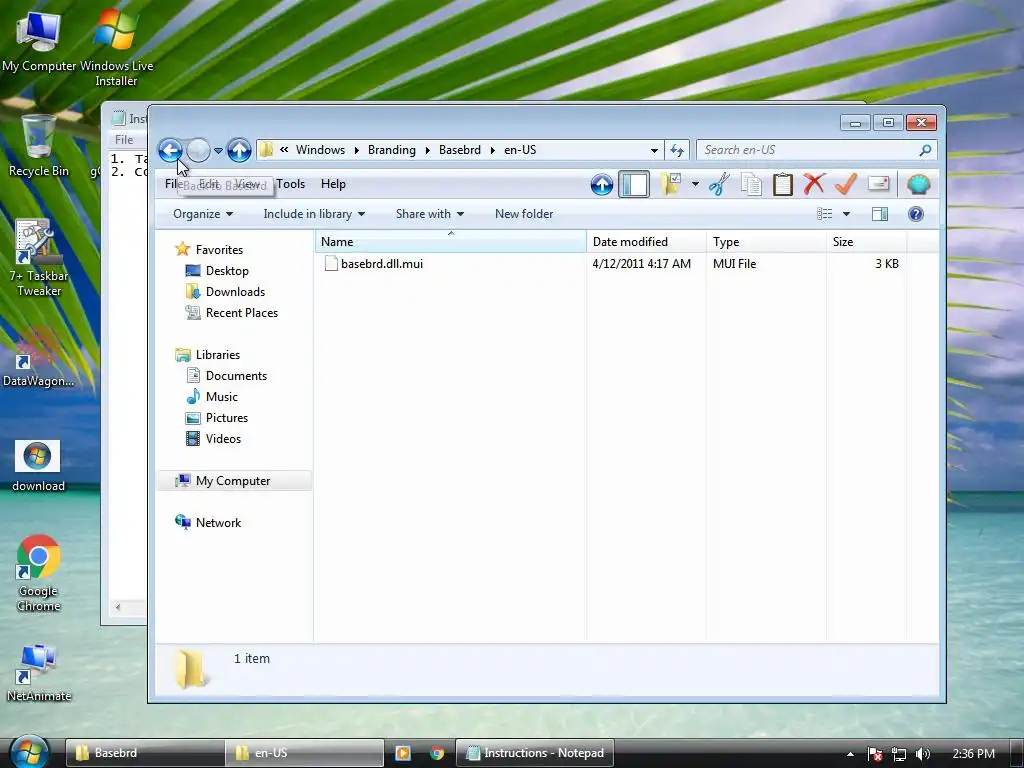Navigate to Branding in the breadcrumb
1024x768 pixels.
(391, 150)
